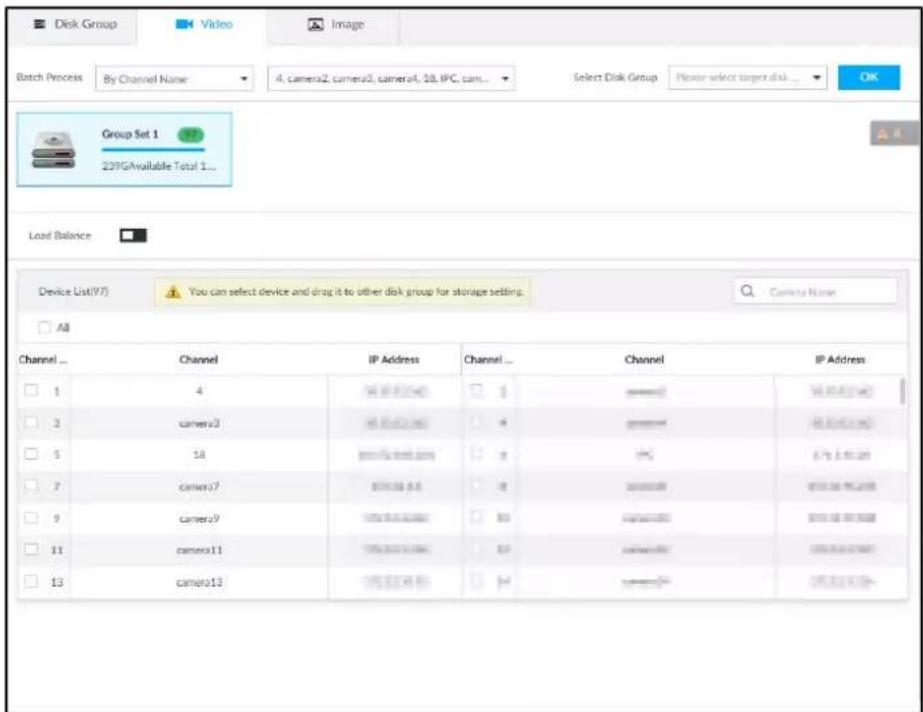This screenshot has width=923, height=712.
Task: Click the green 97 badge on Group Set 1
Action: [191, 135]
